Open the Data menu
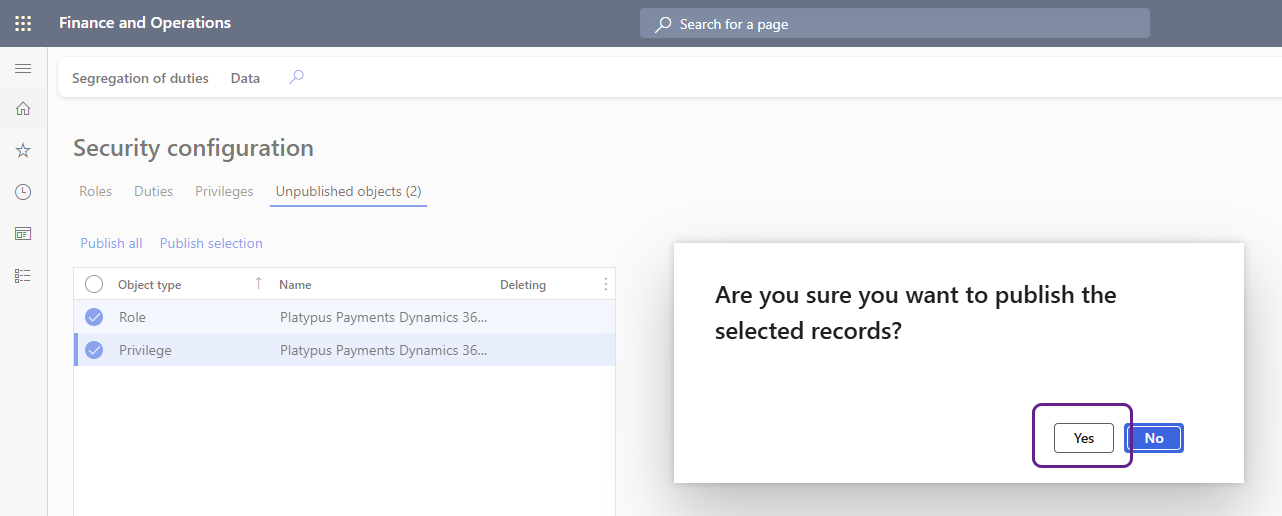The height and width of the screenshot is (516, 1282). (245, 78)
